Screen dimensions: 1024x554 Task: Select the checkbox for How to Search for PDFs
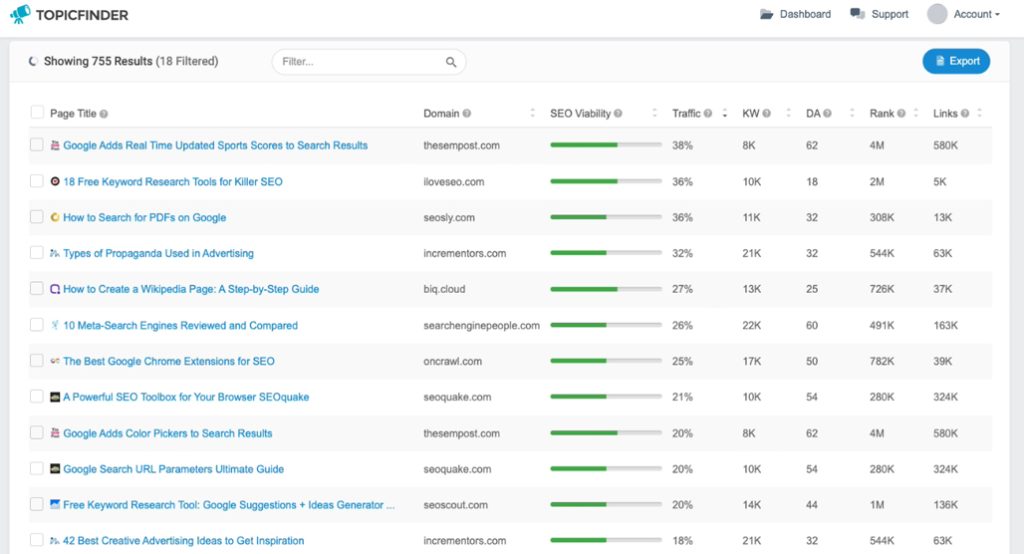click(x=37, y=217)
